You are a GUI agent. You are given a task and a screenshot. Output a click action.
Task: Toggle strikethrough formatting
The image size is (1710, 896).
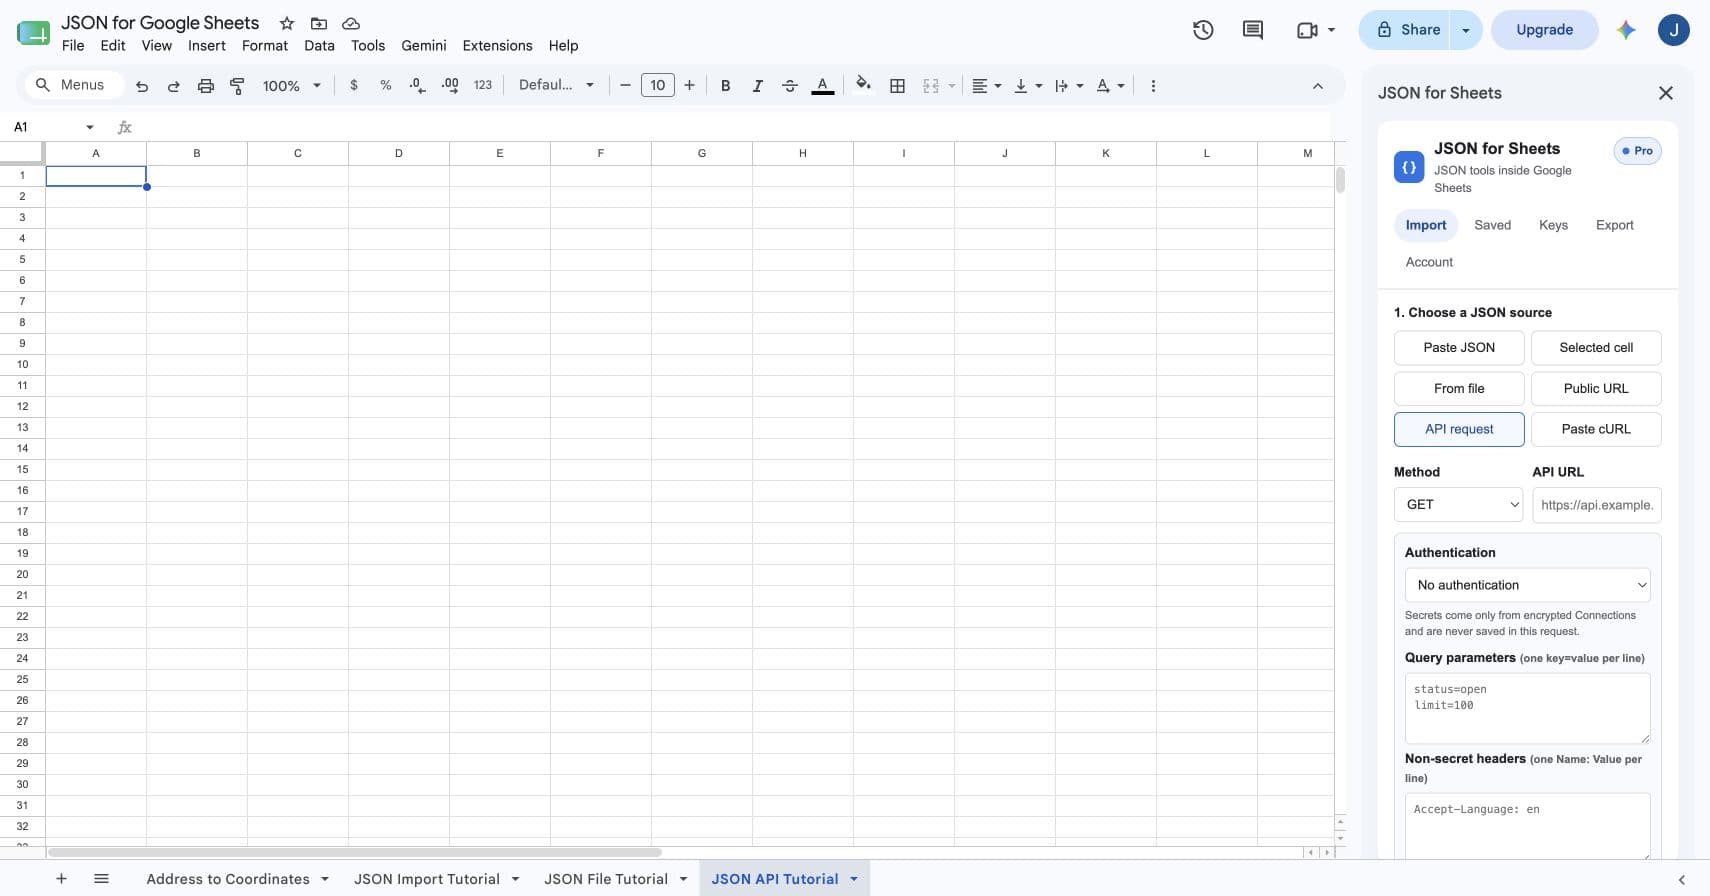(x=789, y=86)
